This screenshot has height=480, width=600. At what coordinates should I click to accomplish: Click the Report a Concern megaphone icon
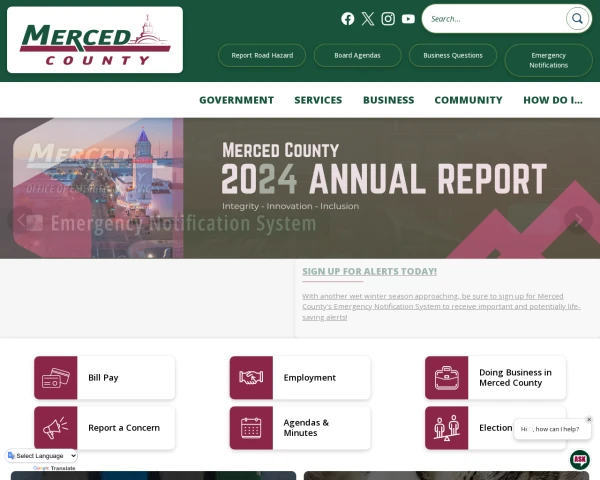(x=53, y=428)
